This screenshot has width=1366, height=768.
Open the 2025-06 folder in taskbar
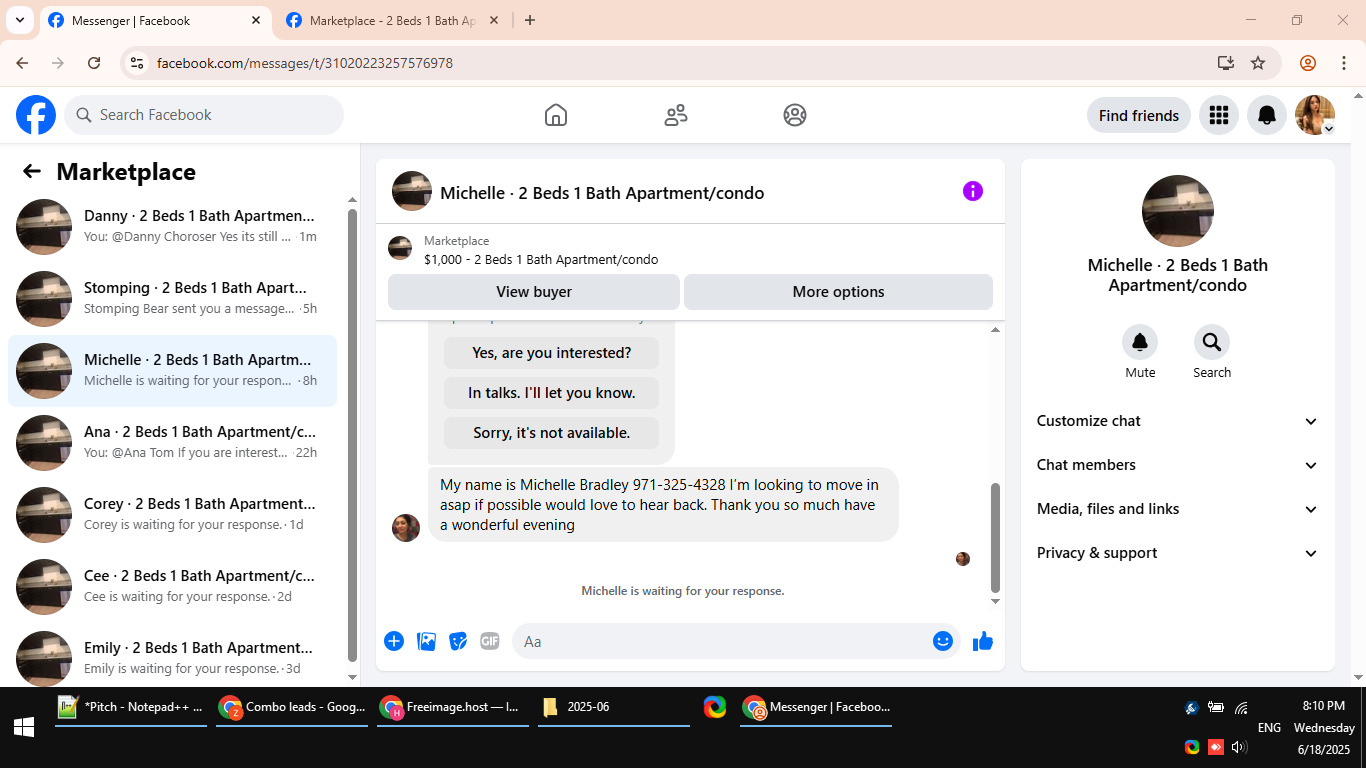tap(614, 707)
